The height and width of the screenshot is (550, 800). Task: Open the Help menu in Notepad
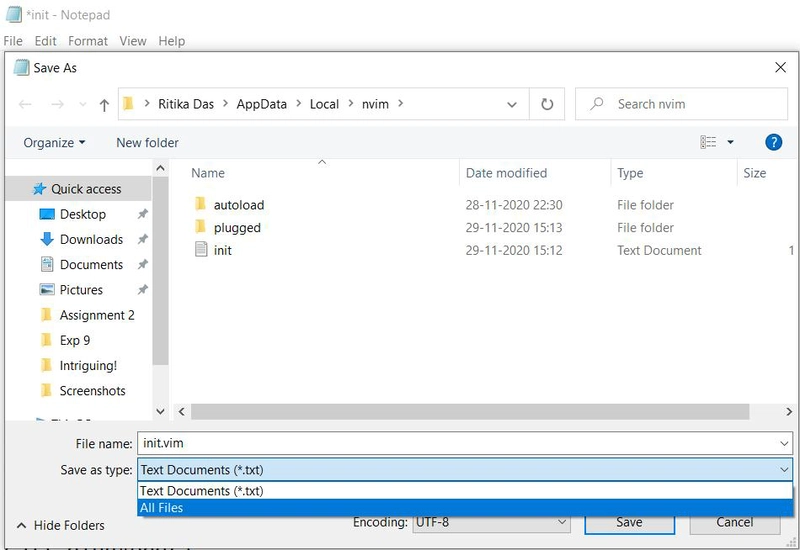click(171, 41)
